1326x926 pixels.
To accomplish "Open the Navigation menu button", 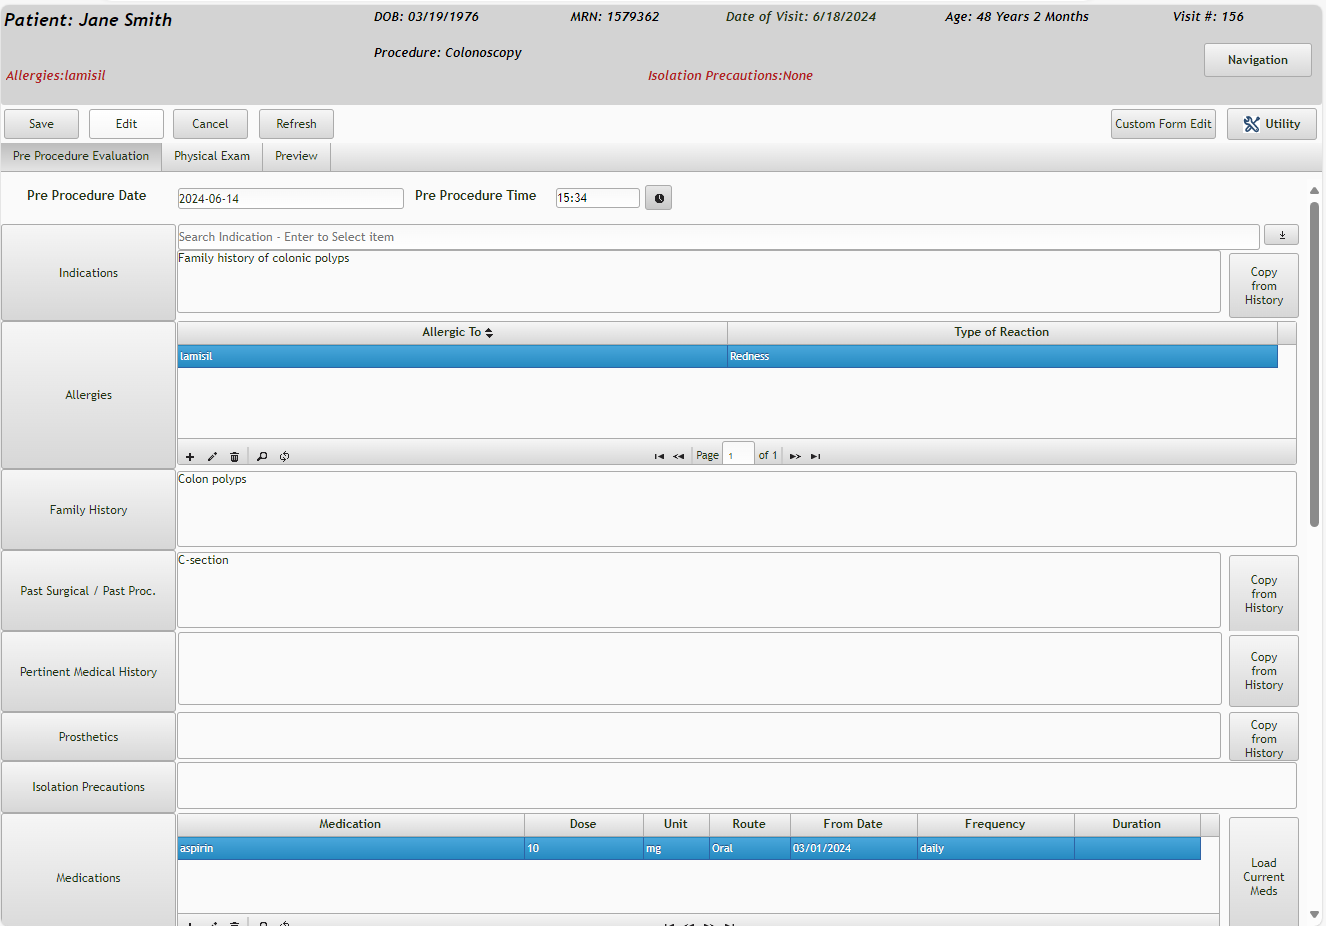I will click(1257, 60).
